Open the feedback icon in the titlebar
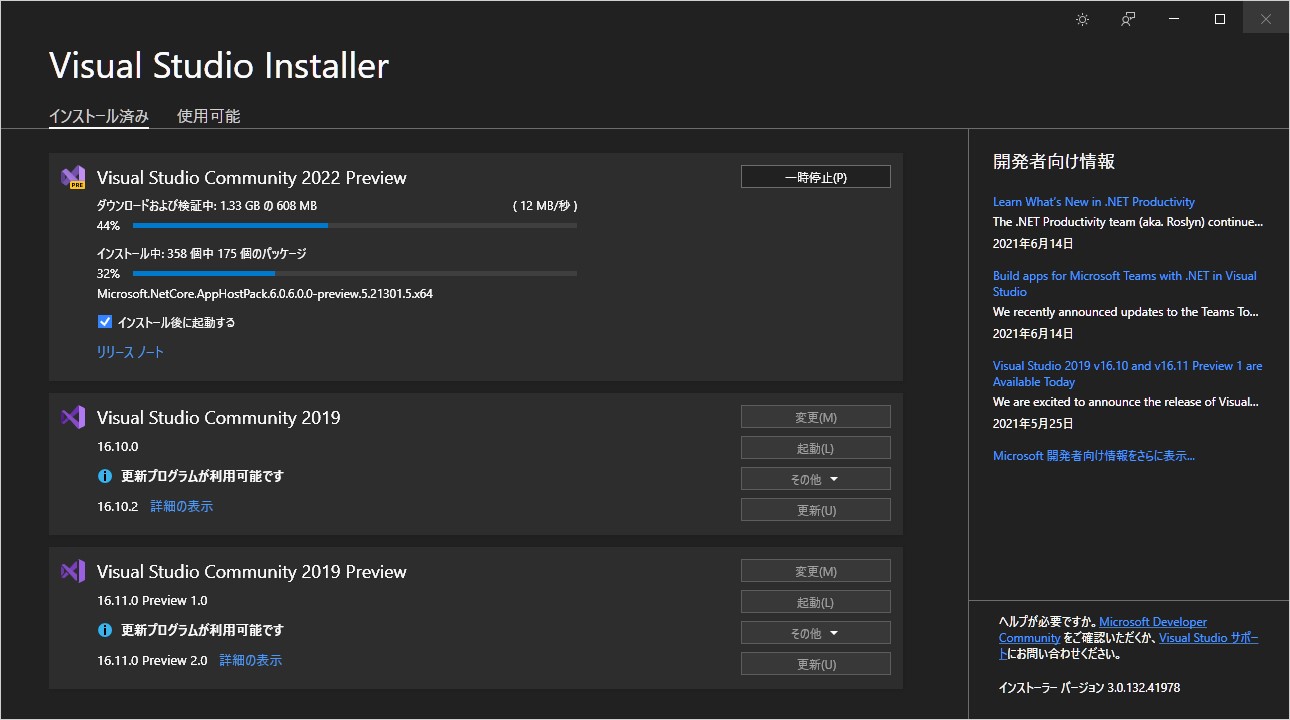Viewport: 1290px width, 720px height. coord(1127,18)
